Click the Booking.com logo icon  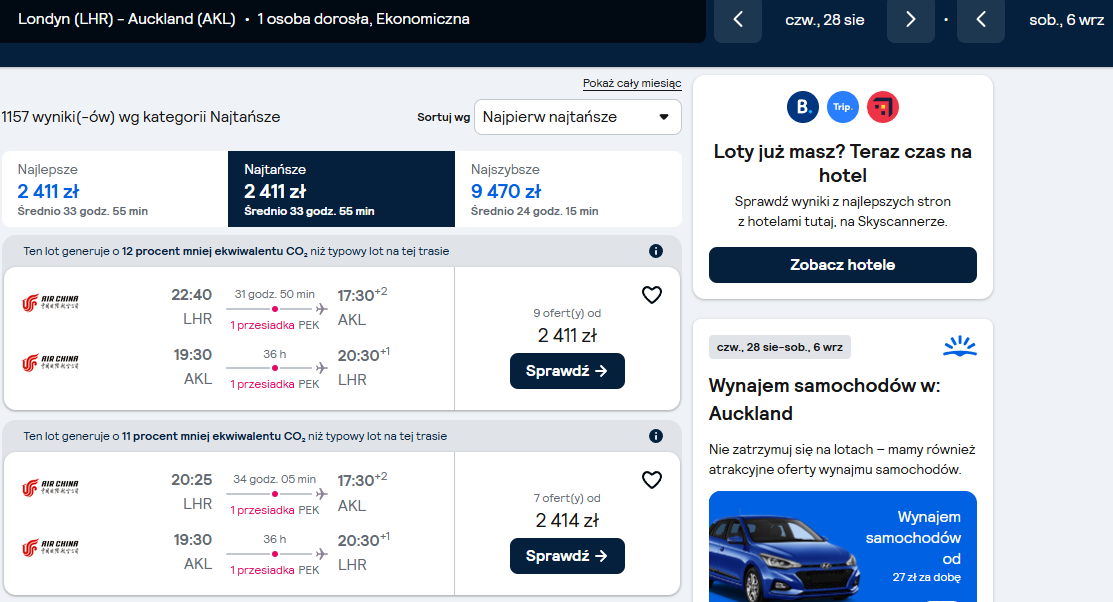click(x=803, y=107)
